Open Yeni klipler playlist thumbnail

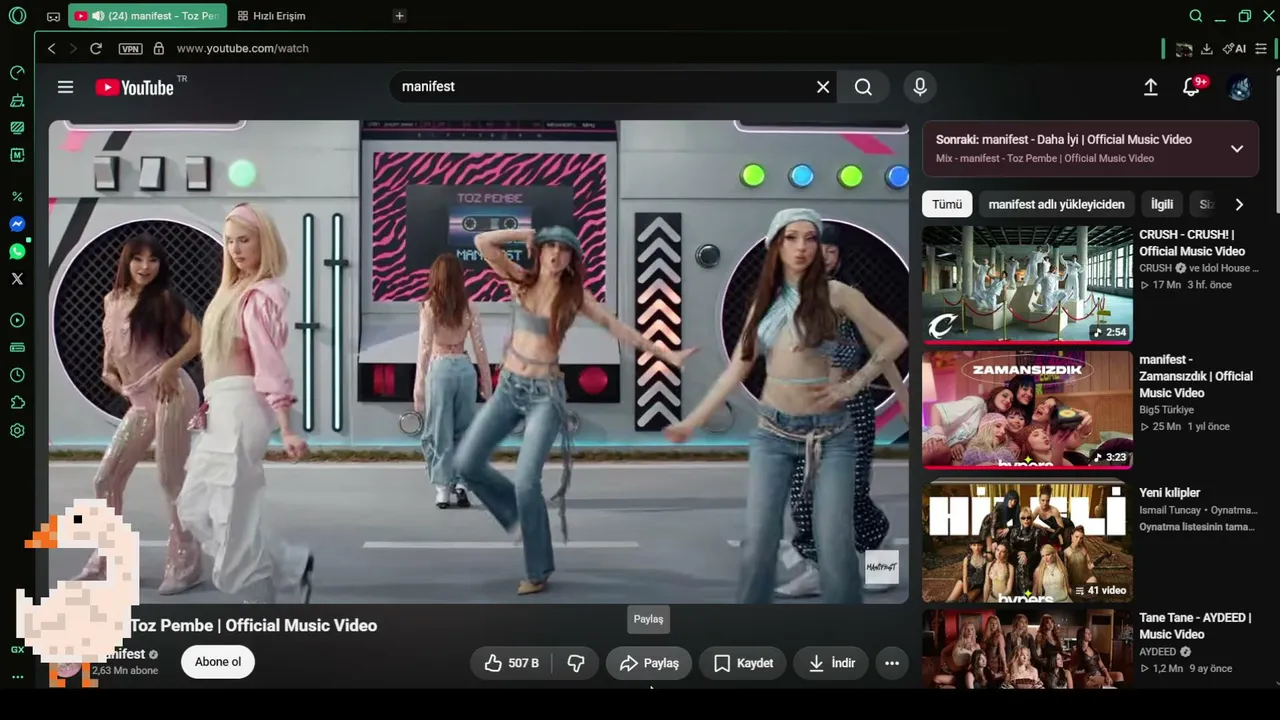(1027, 542)
